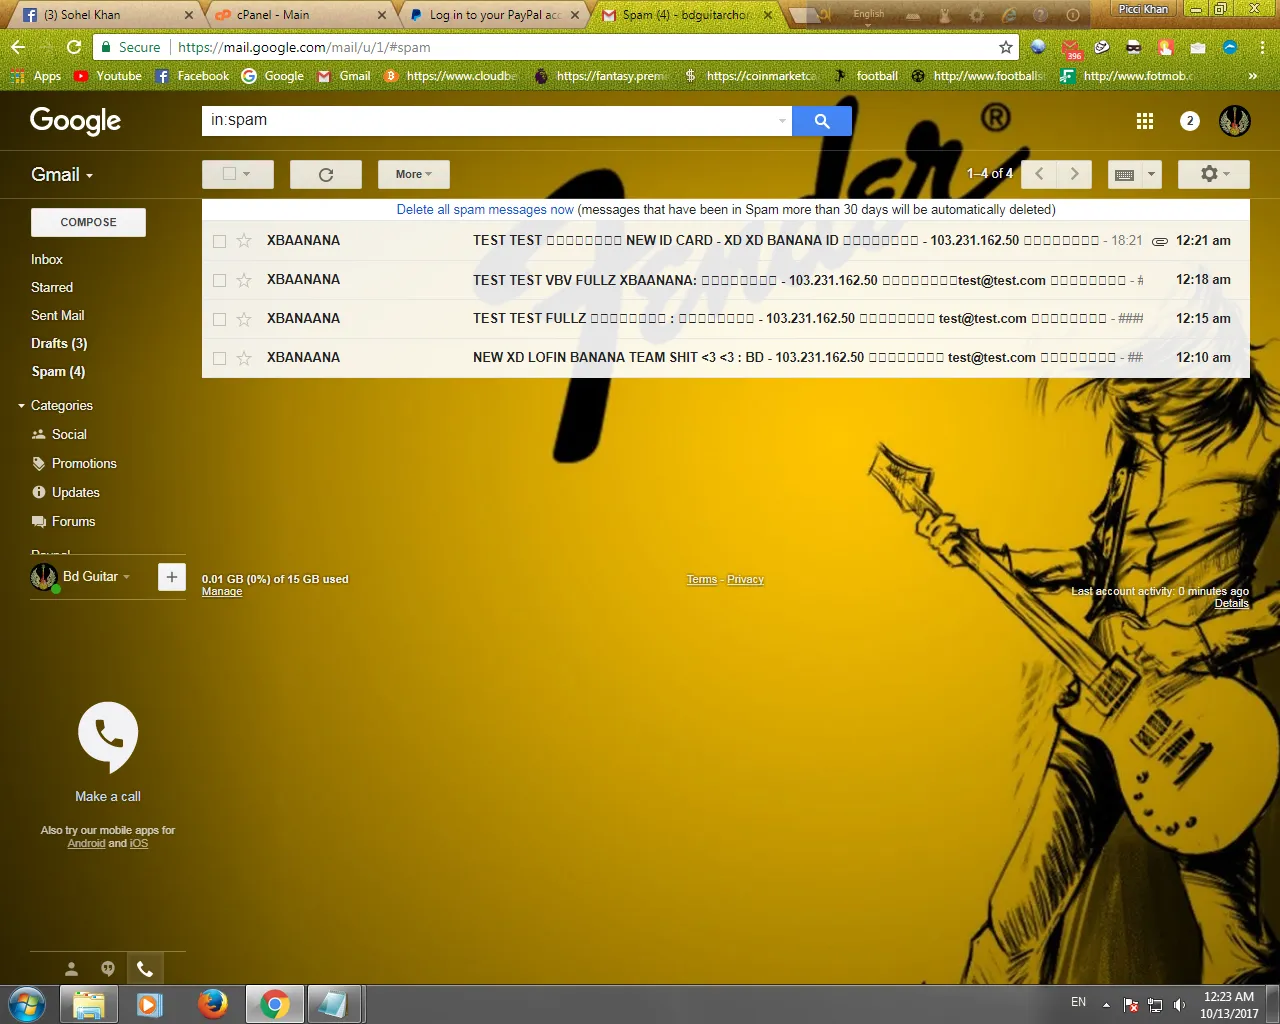Launch Firefox from the taskbar
The image size is (1280, 1024).
tap(212, 1004)
